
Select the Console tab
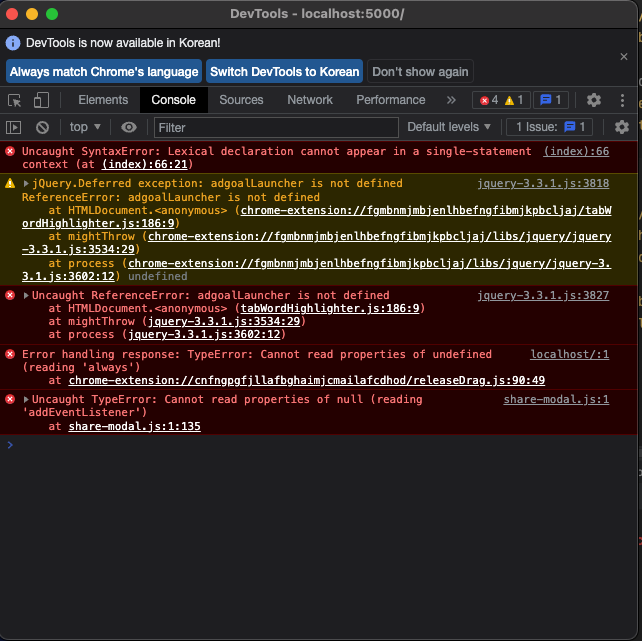[174, 100]
